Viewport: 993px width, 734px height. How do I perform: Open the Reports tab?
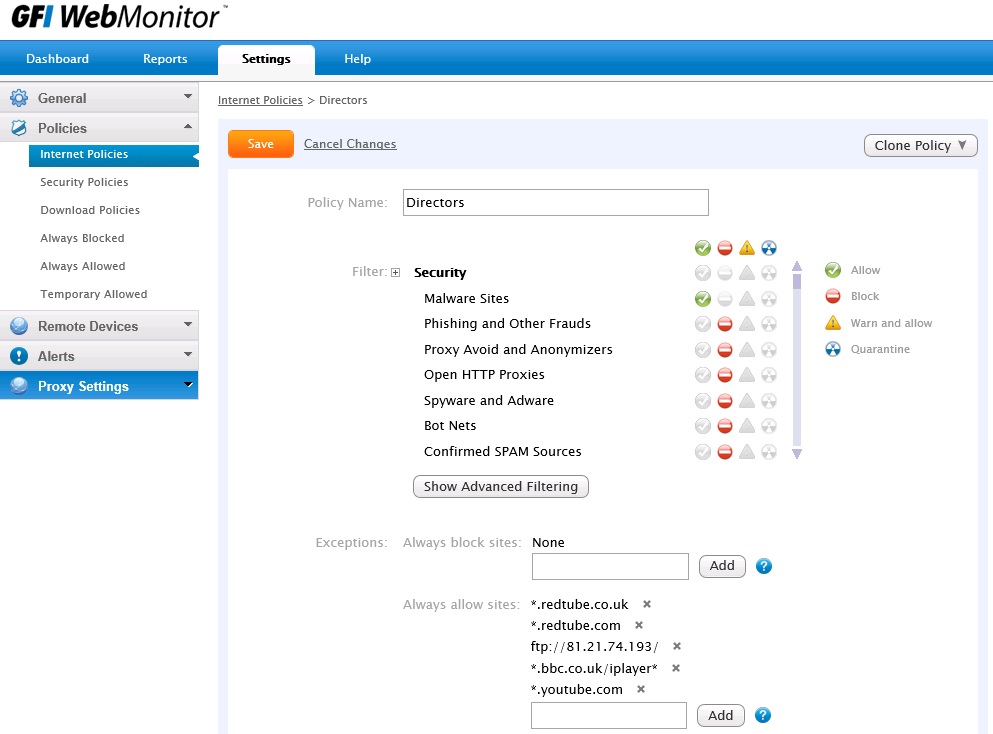pos(165,59)
